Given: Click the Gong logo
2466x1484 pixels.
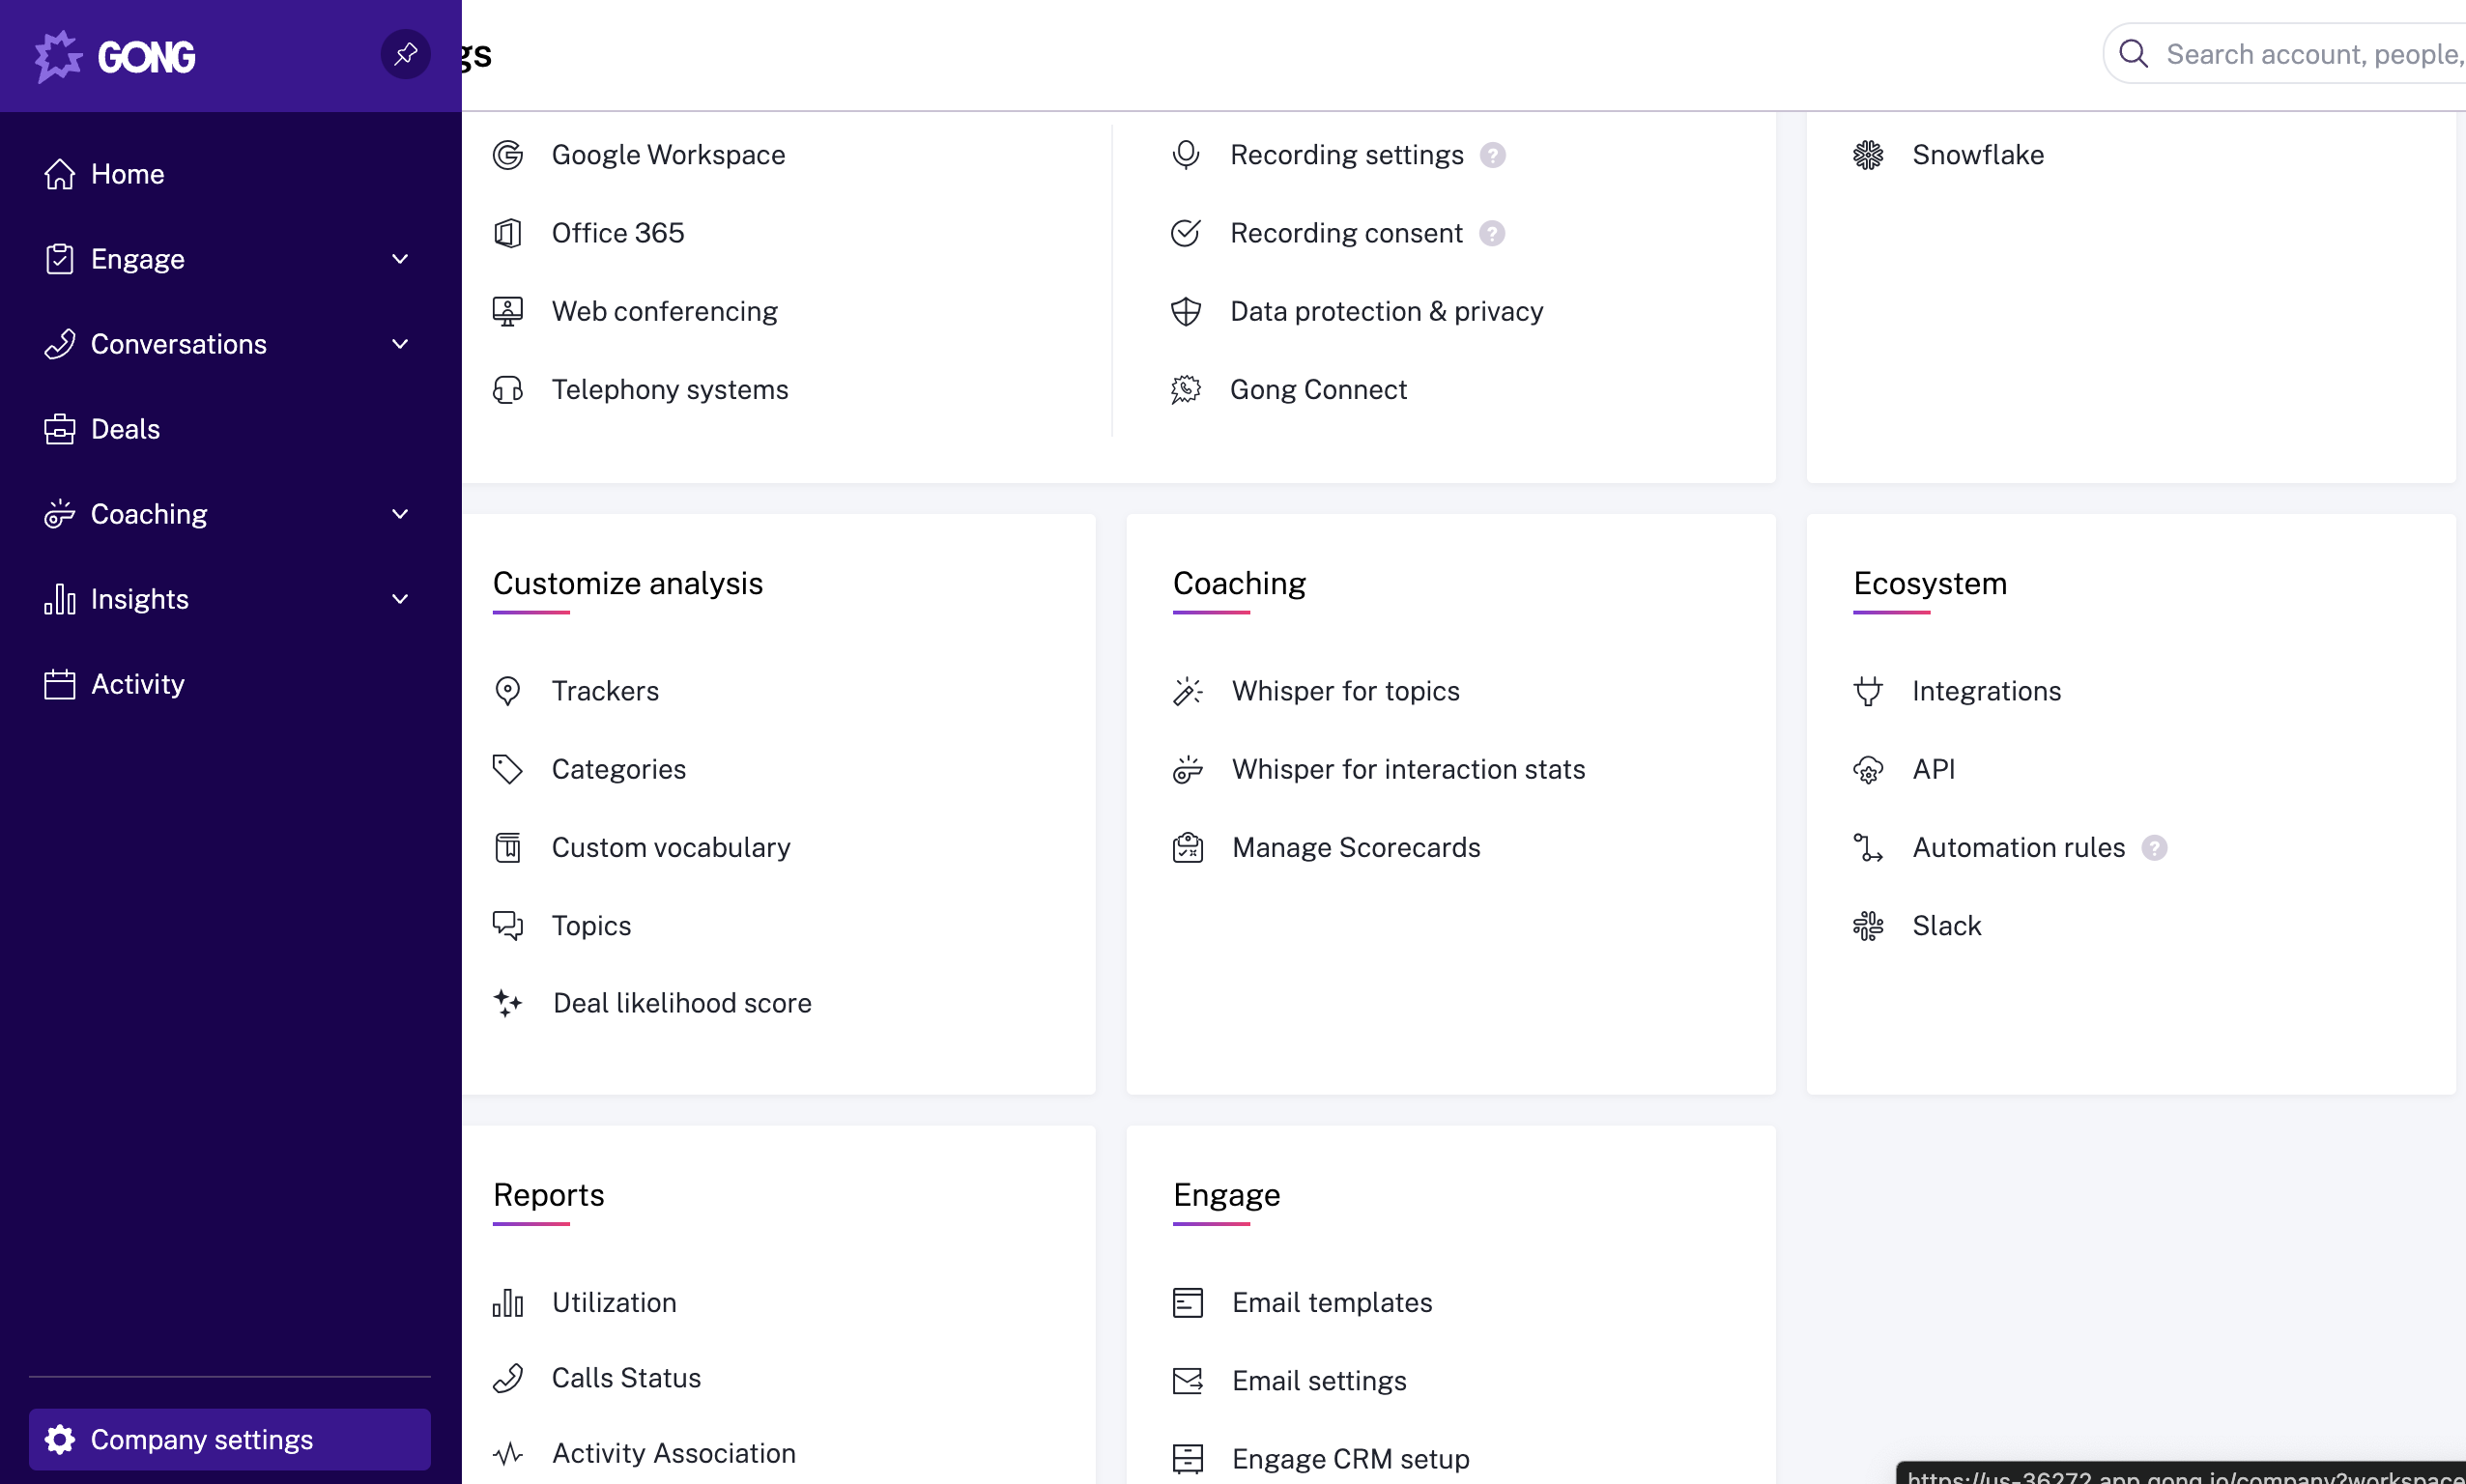Looking at the screenshot, I should [114, 56].
